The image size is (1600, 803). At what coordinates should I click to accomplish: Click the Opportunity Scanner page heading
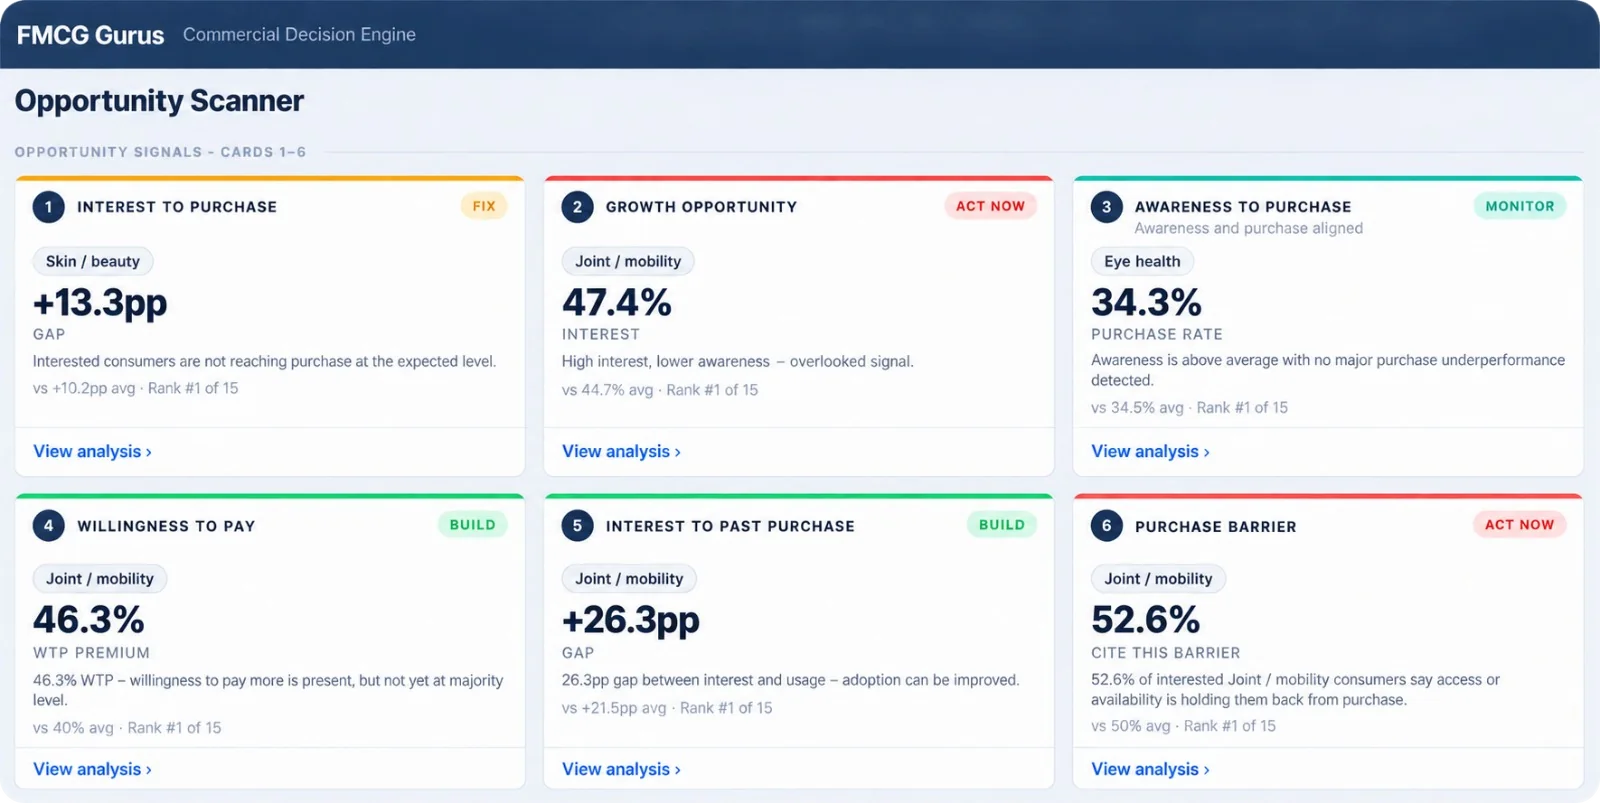[159, 101]
